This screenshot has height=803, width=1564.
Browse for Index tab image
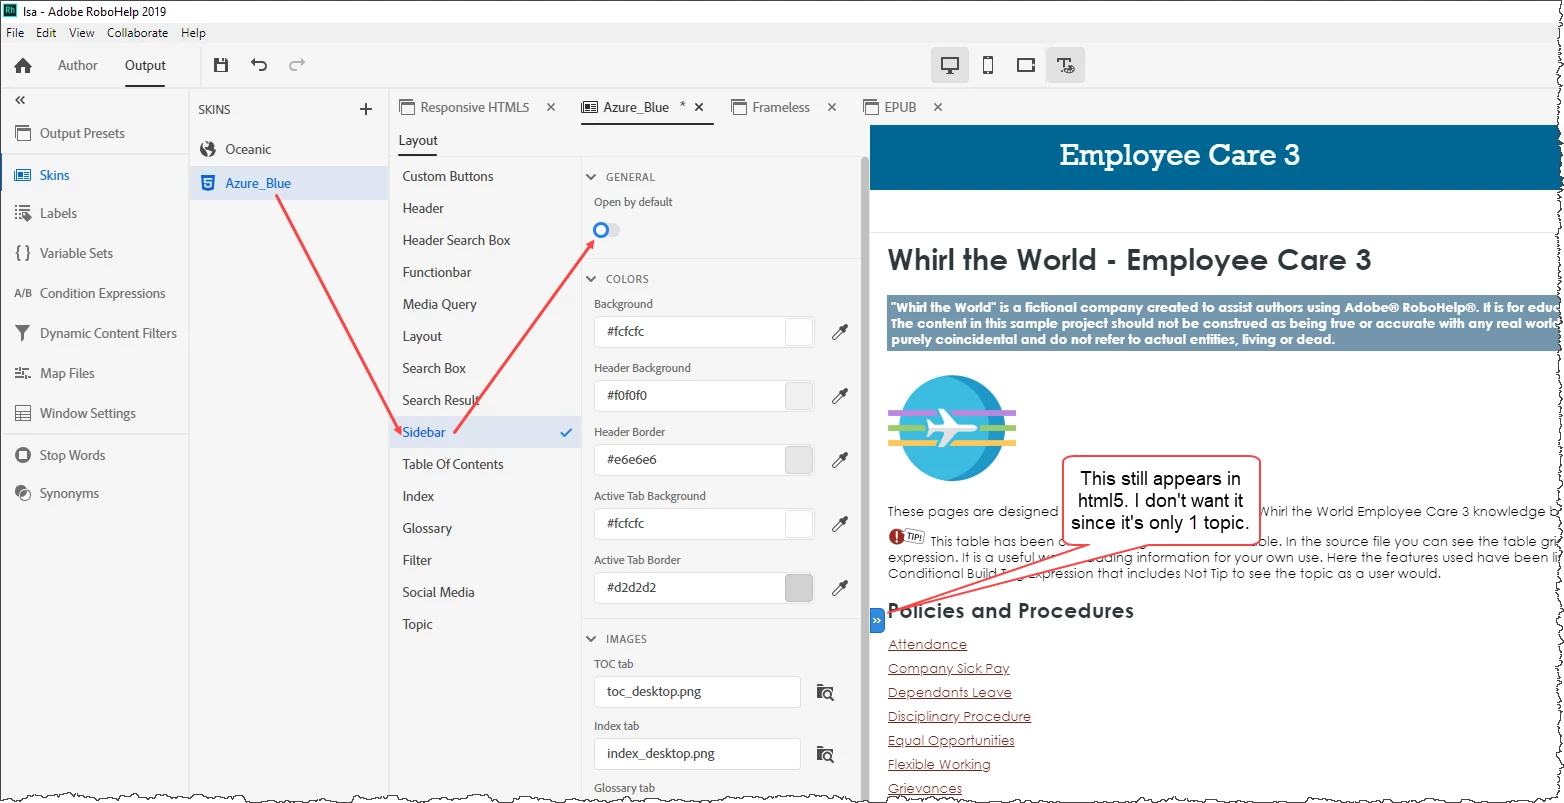click(825, 754)
